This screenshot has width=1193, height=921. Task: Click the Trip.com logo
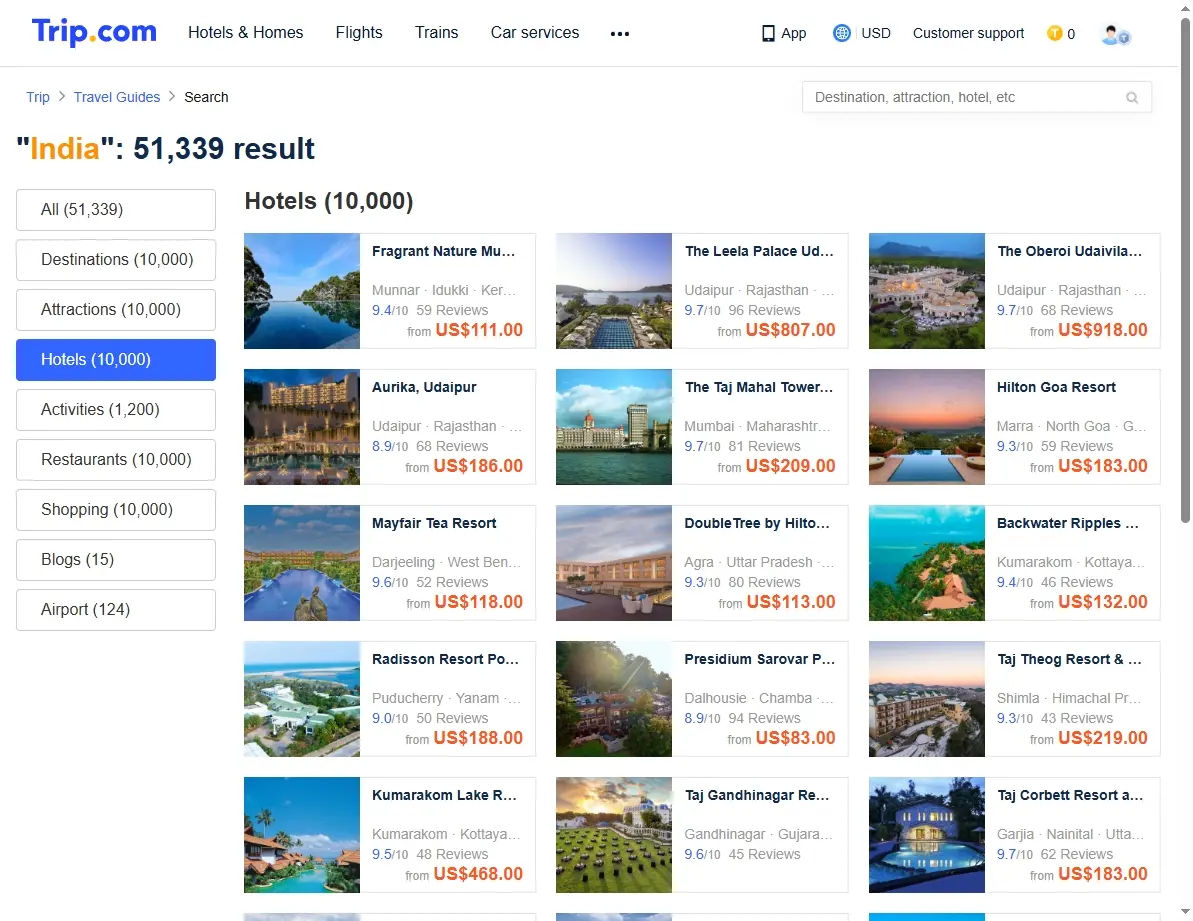point(94,32)
